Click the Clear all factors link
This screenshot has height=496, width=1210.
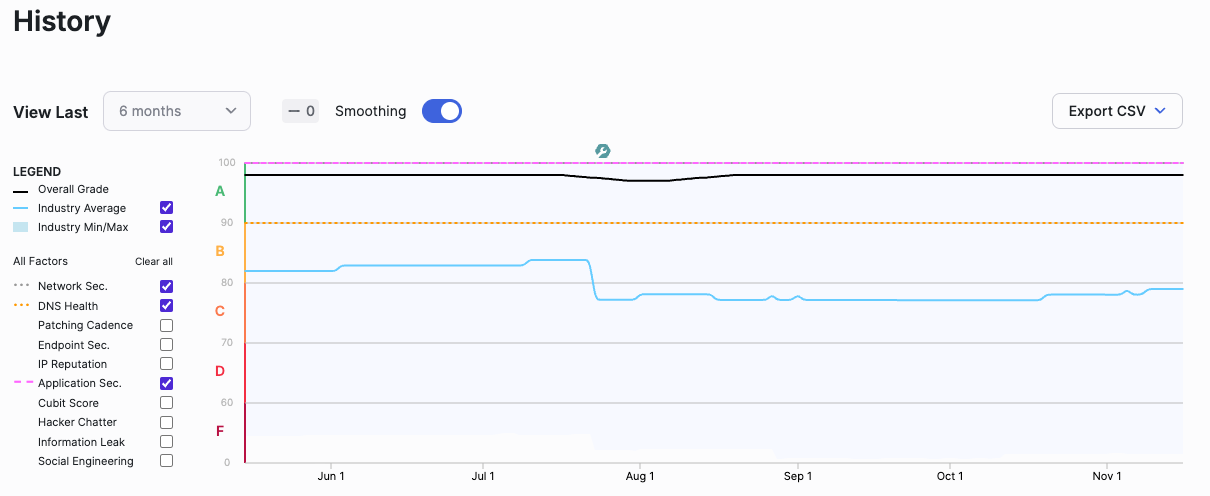point(154,262)
